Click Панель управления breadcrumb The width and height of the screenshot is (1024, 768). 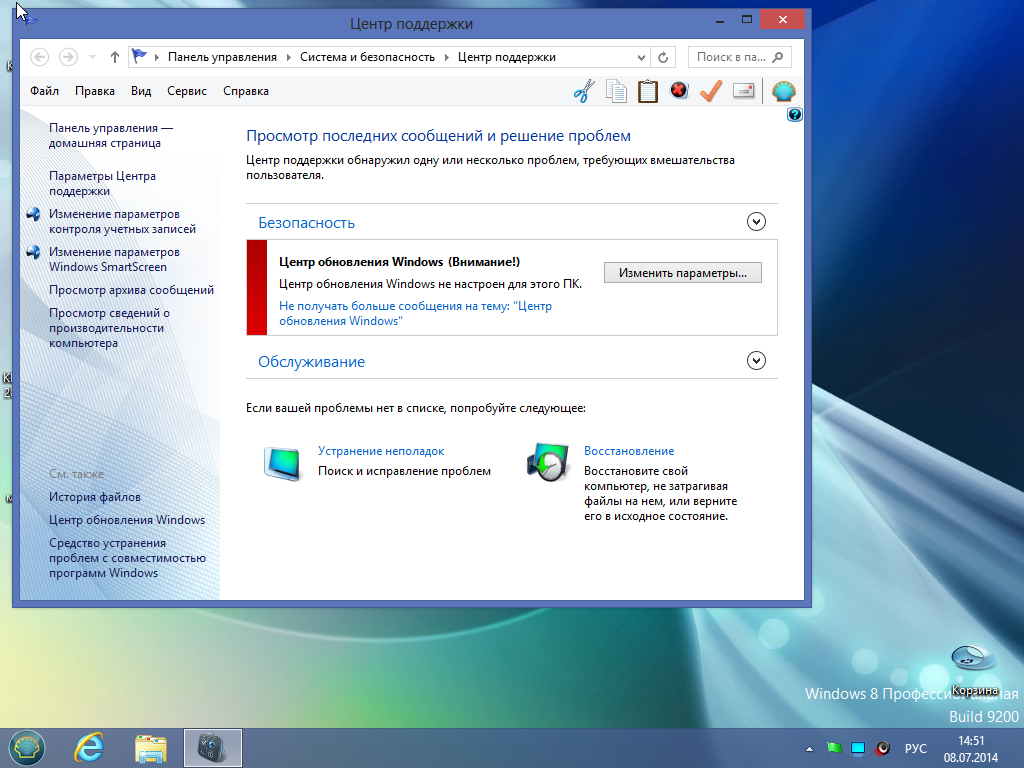[222, 57]
